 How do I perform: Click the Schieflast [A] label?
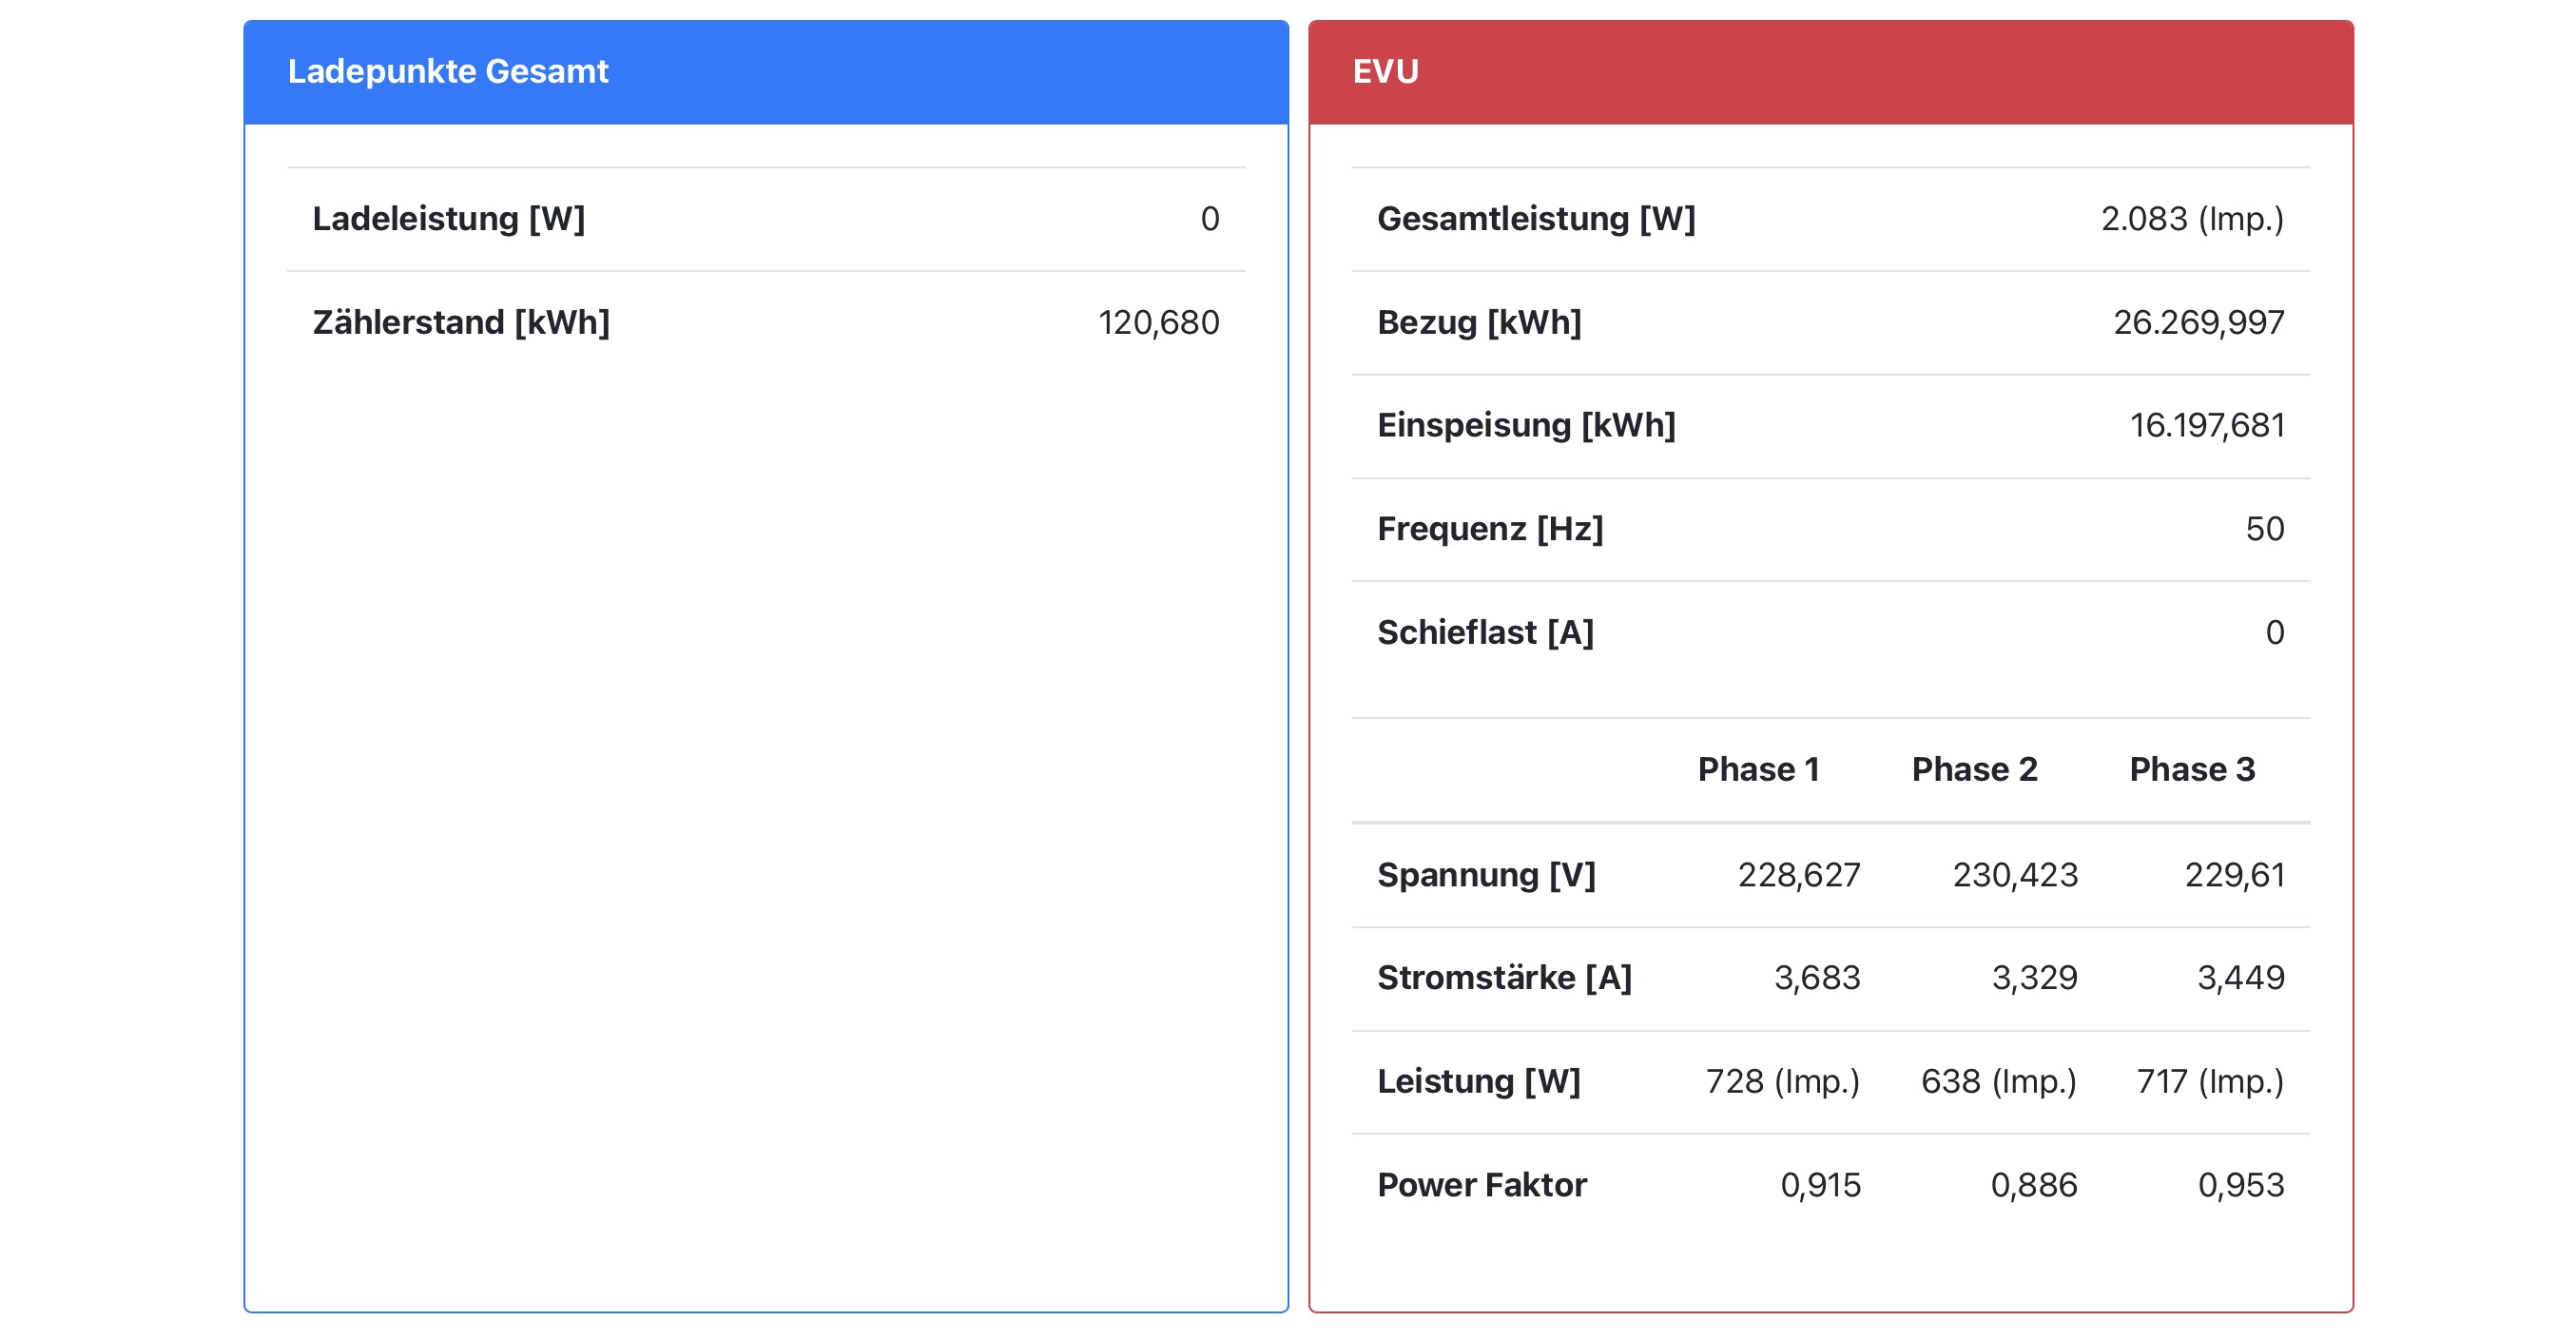tap(1484, 632)
